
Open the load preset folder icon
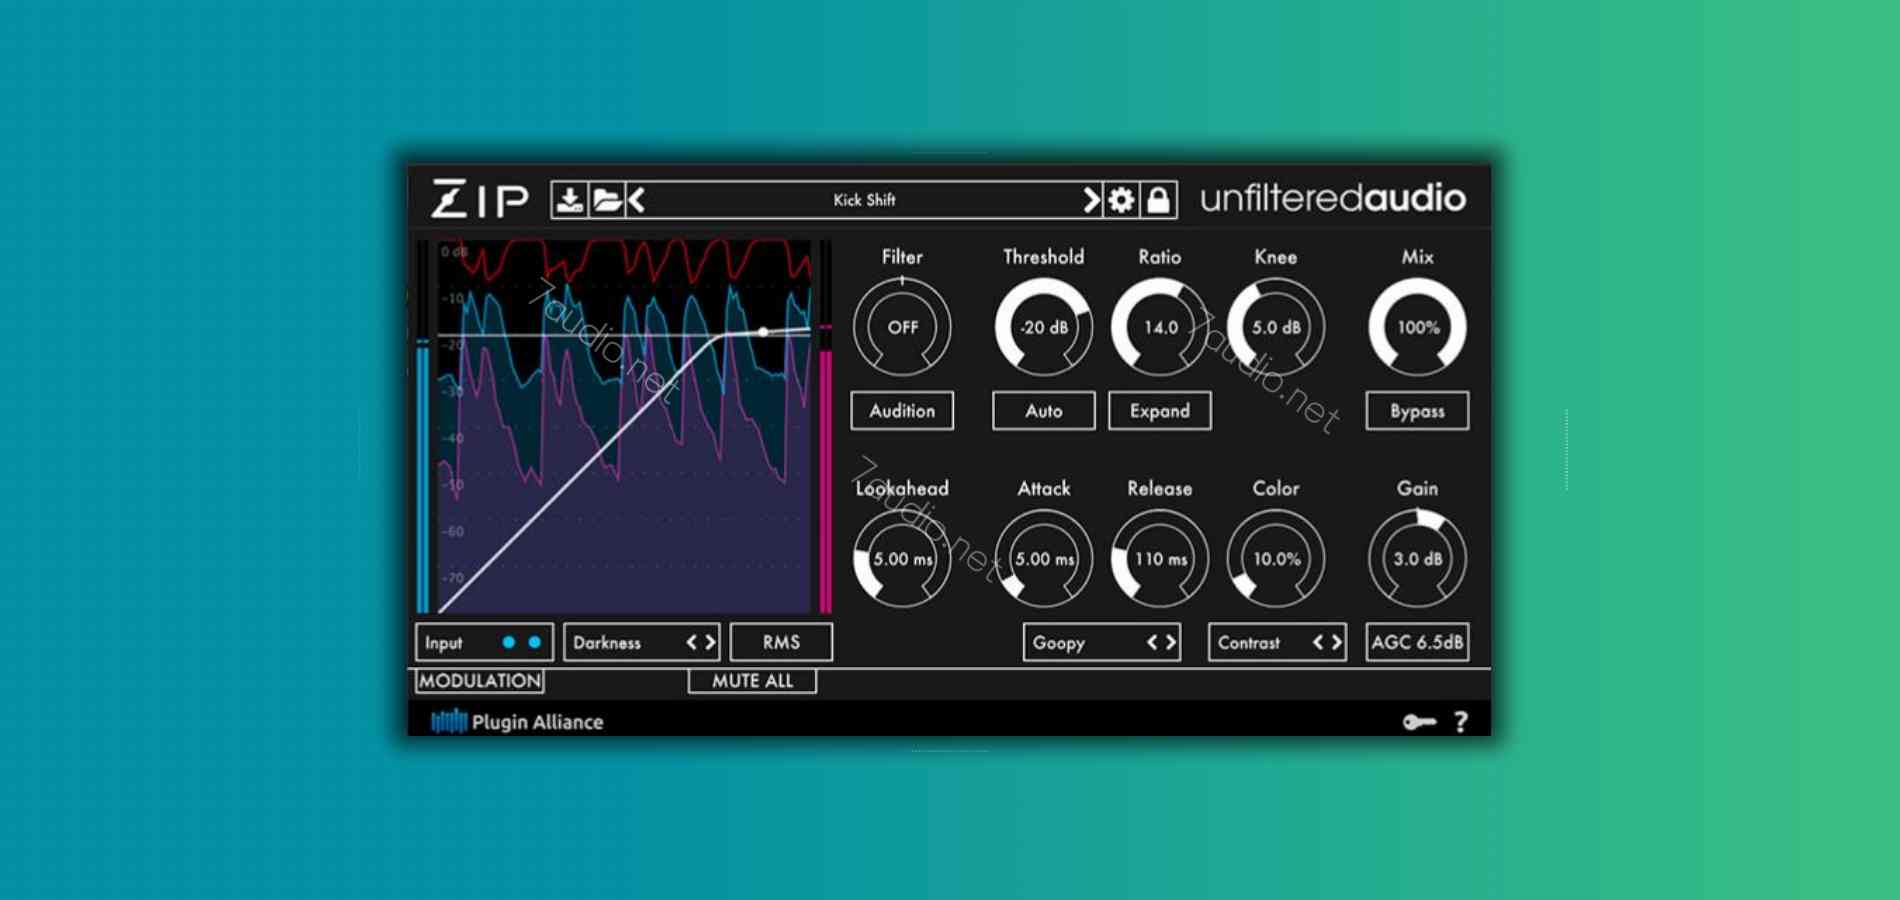point(607,200)
